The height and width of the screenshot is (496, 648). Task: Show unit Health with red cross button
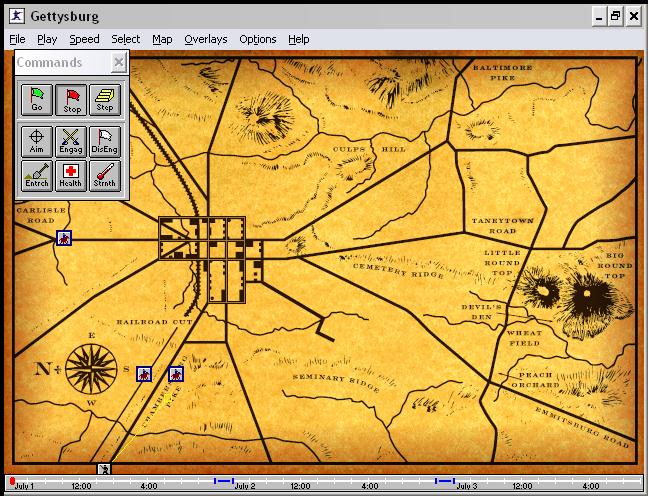click(x=71, y=176)
